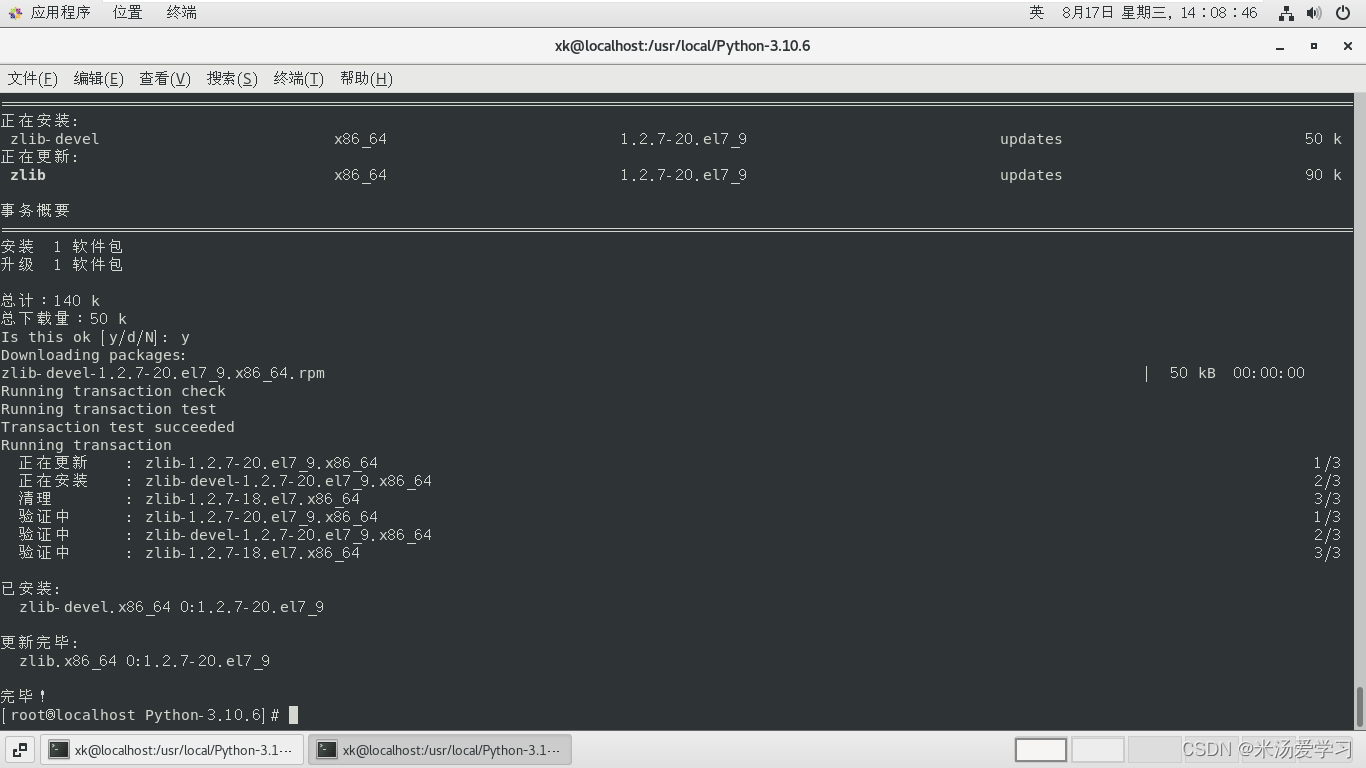Click the network connection icon
Viewport: 1366px width, 768px height.
[1286, 13]
